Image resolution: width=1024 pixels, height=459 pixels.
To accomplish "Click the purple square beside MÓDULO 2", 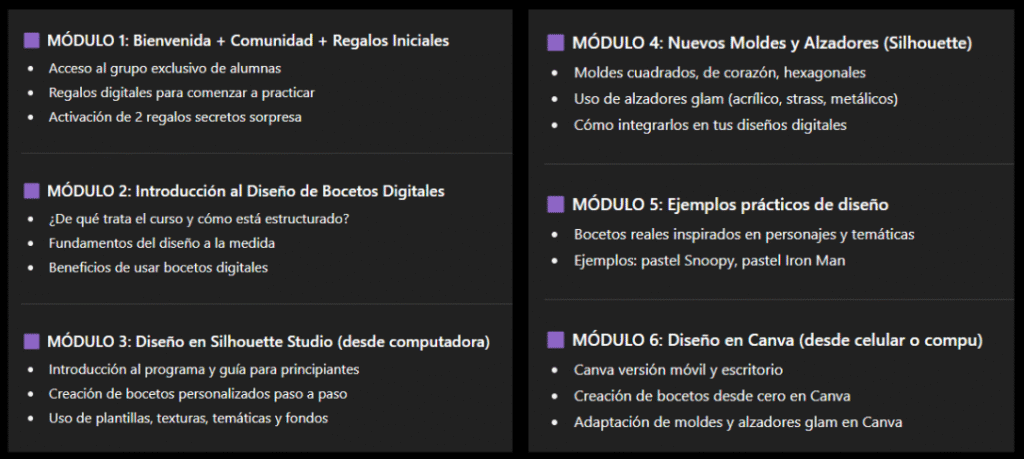I will click(31, 191).
